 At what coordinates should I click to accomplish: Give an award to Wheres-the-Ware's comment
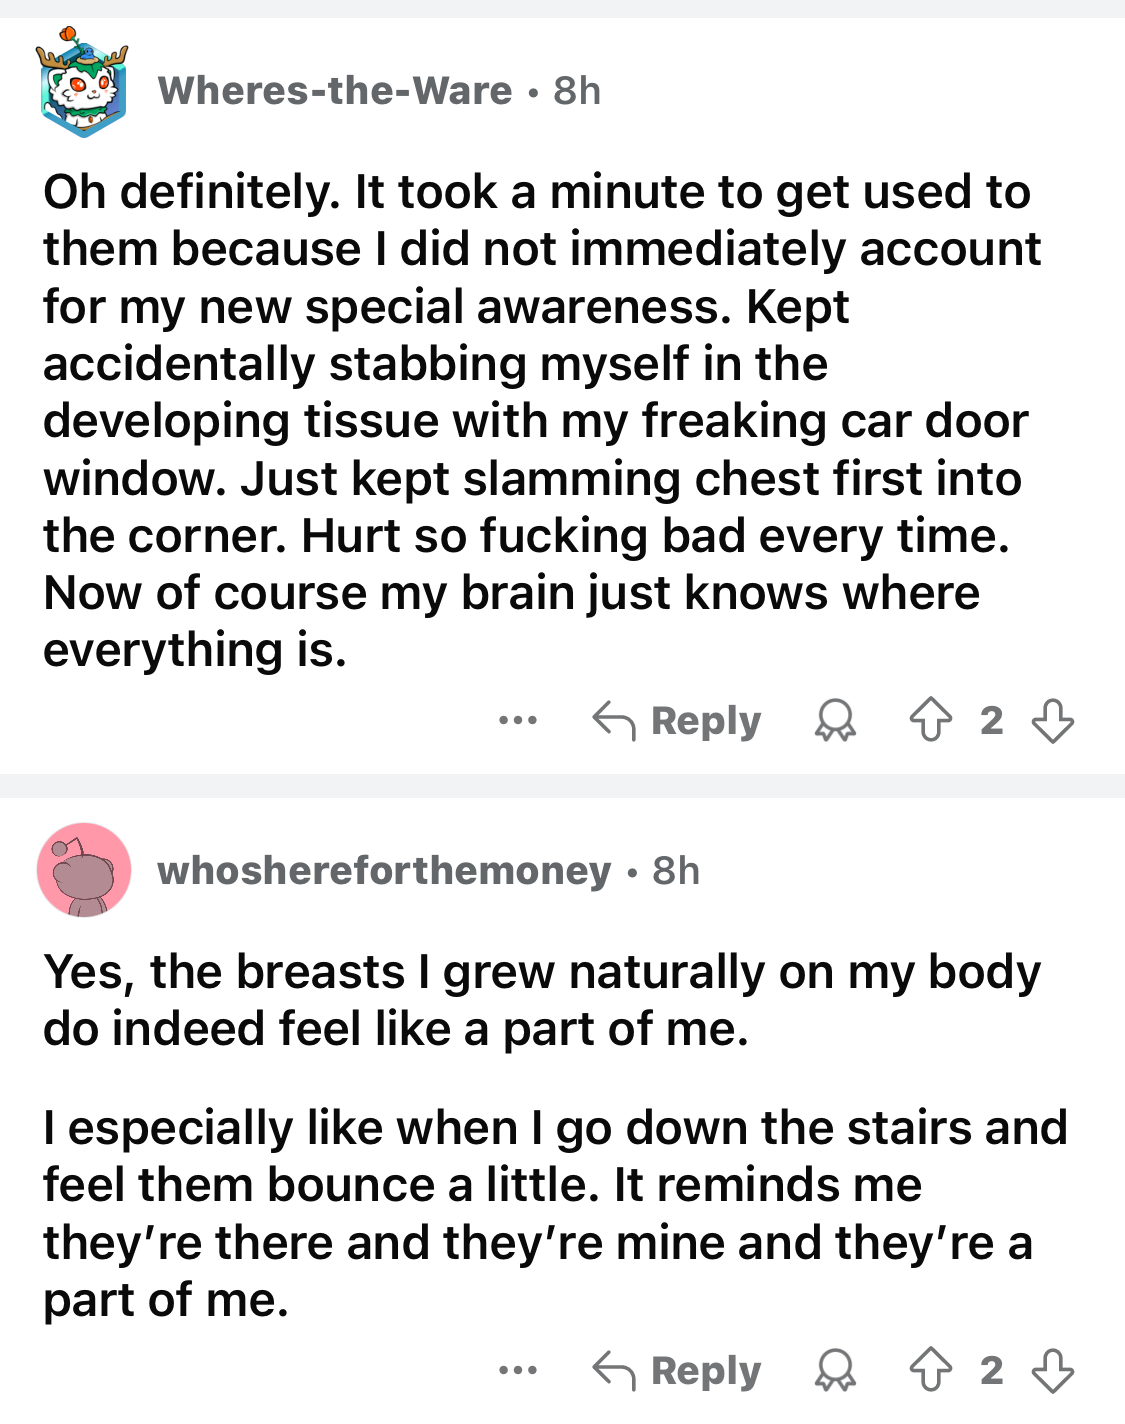point(835,720)
